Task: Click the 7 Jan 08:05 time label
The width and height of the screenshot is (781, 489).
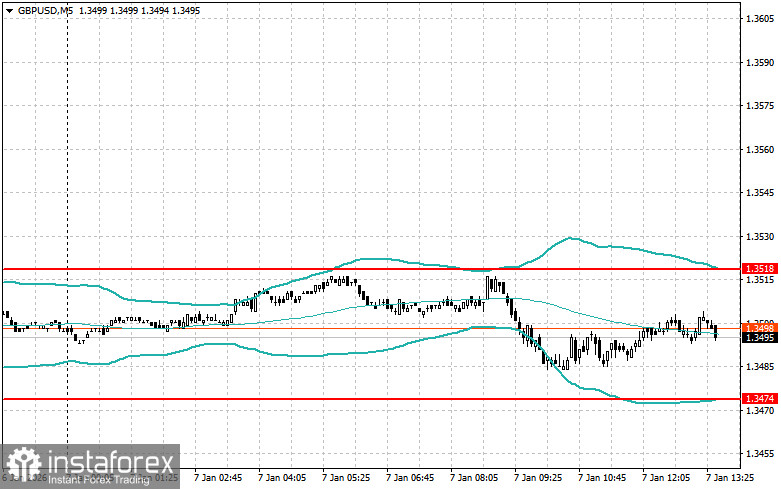Action: [474, 478]
